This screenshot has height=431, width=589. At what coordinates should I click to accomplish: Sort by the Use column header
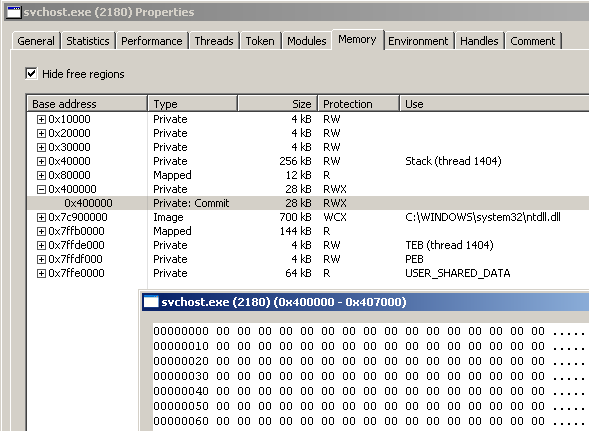(494, 104)
